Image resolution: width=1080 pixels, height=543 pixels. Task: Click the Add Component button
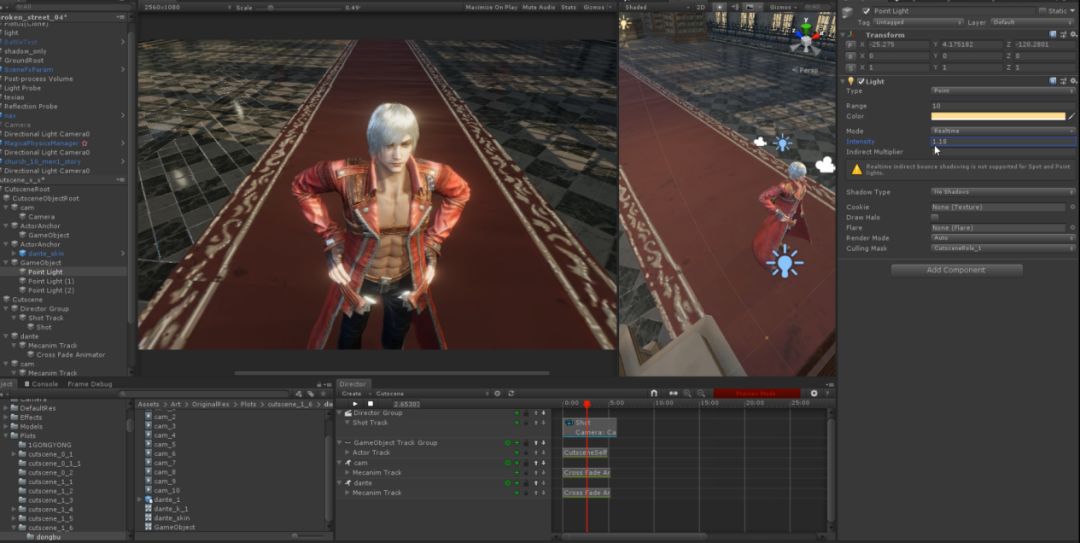[x=956, y=270]
